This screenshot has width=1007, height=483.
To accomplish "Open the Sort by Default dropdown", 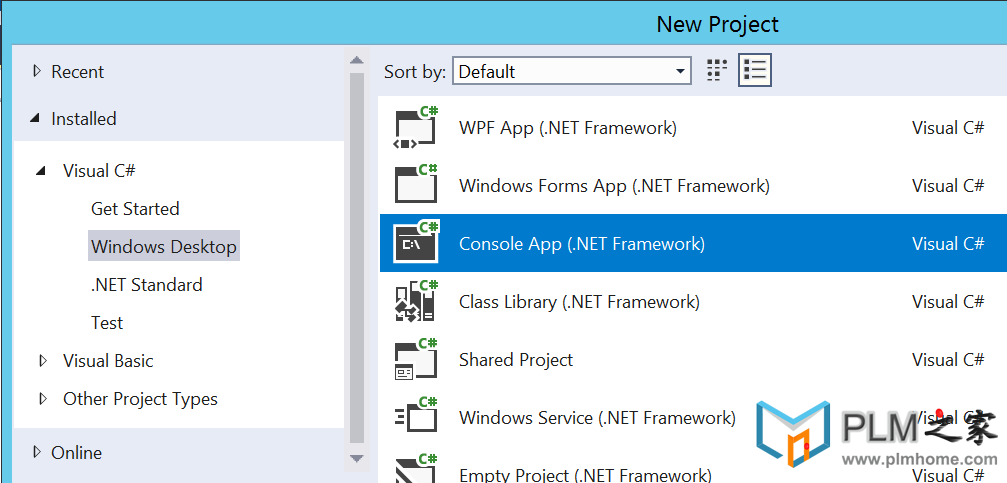I will click(572, 71).
